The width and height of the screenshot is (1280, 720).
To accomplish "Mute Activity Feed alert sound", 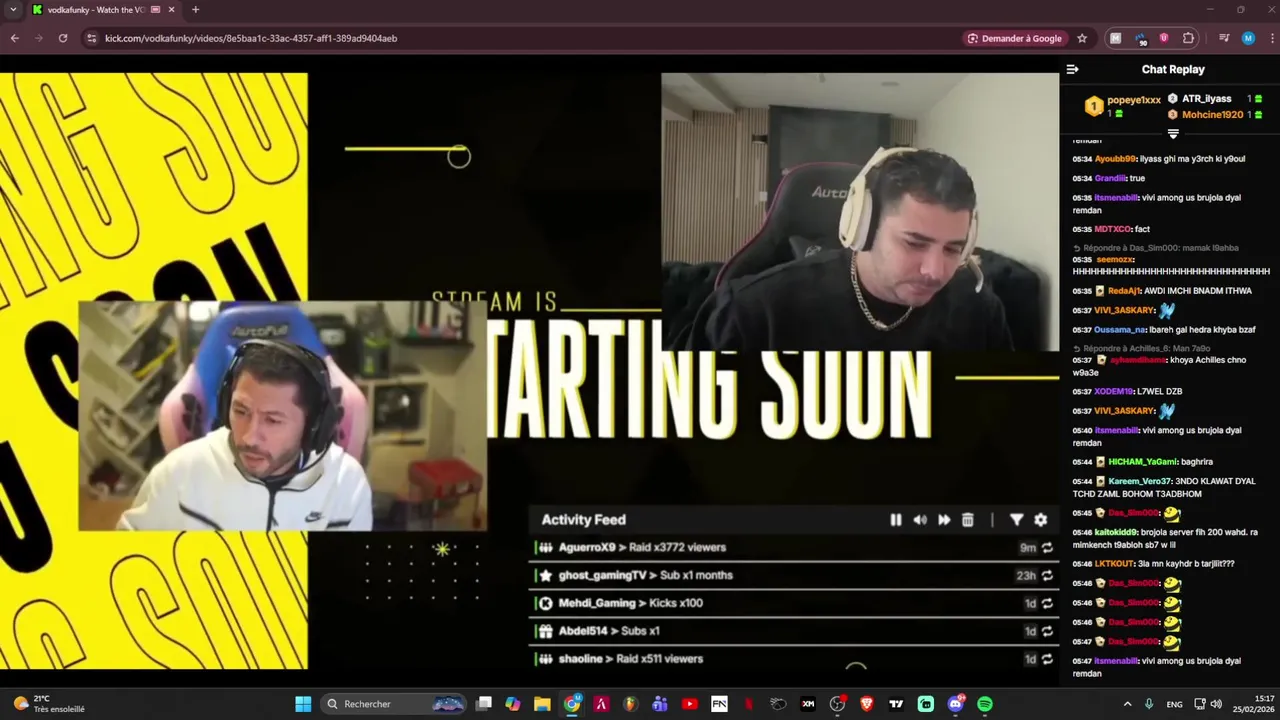I will (x=920, y=520).
